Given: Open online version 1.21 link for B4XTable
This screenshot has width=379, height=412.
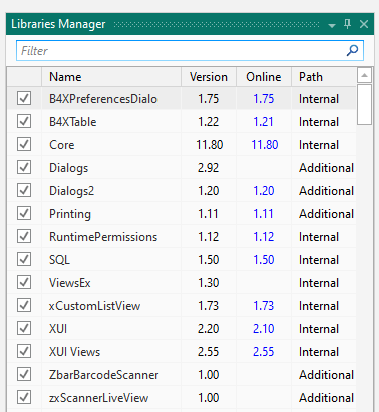Looking at the screenshot, I should tap(264, 122).
